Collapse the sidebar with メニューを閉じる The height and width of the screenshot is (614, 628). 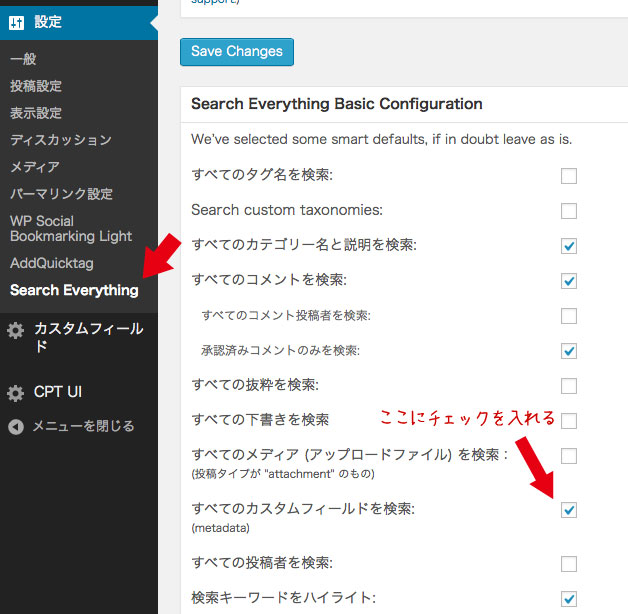click(x=83, y=426)
